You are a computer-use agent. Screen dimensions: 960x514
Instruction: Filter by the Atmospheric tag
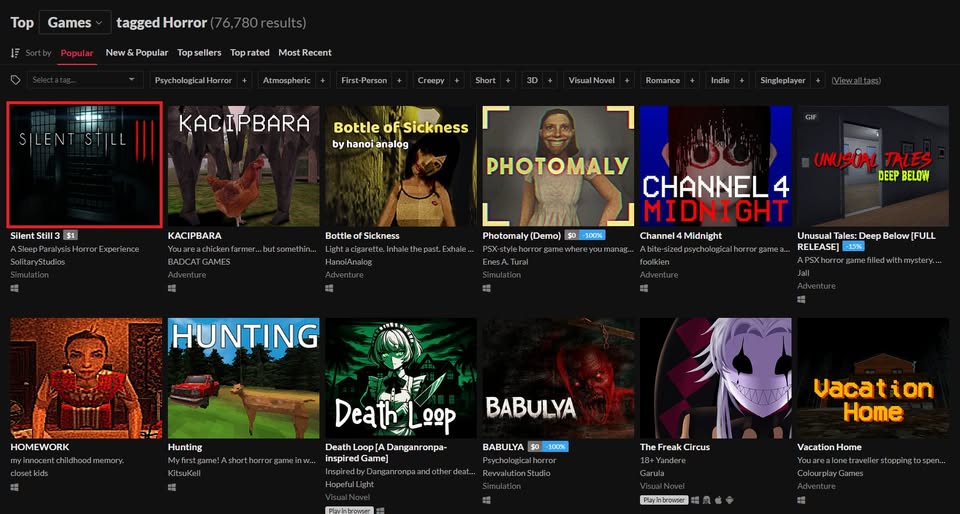(x=287, y=80)
